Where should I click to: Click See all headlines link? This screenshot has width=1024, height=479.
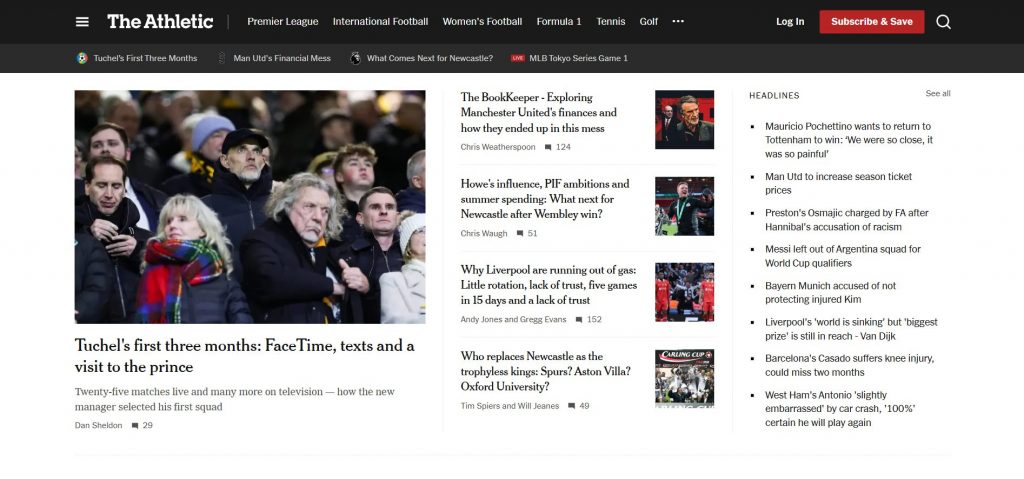(x=938, y=93)
